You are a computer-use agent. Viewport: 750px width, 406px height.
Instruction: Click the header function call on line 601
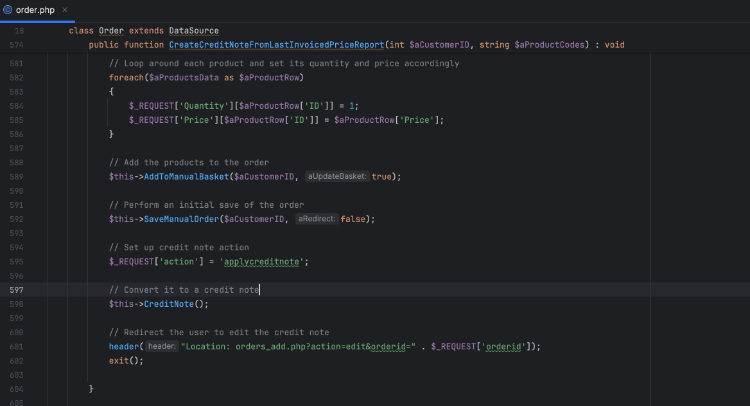pos(123,346)
